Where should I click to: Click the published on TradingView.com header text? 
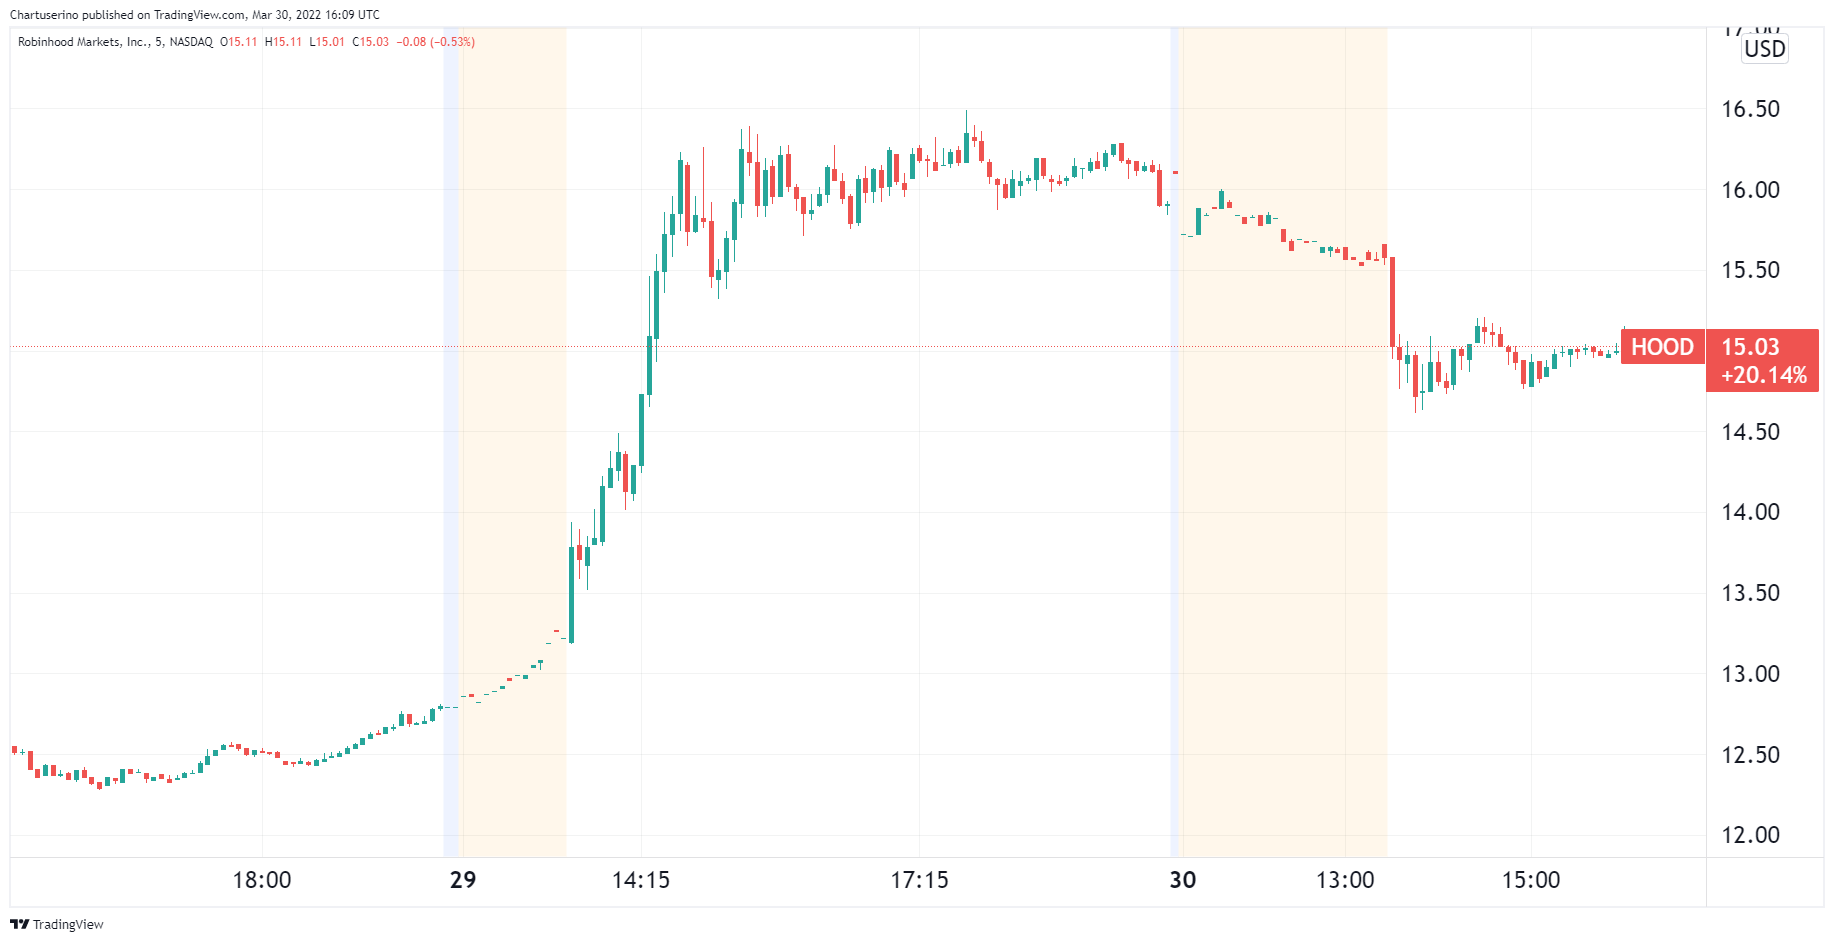pos(194,14)
